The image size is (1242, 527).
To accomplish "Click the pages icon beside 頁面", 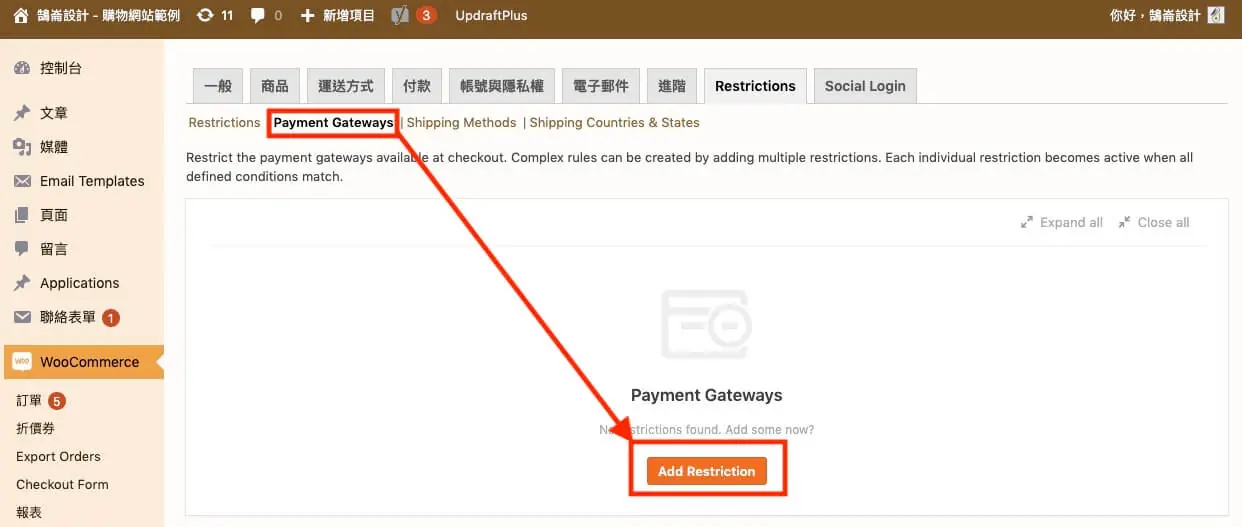I will [22, 215].
